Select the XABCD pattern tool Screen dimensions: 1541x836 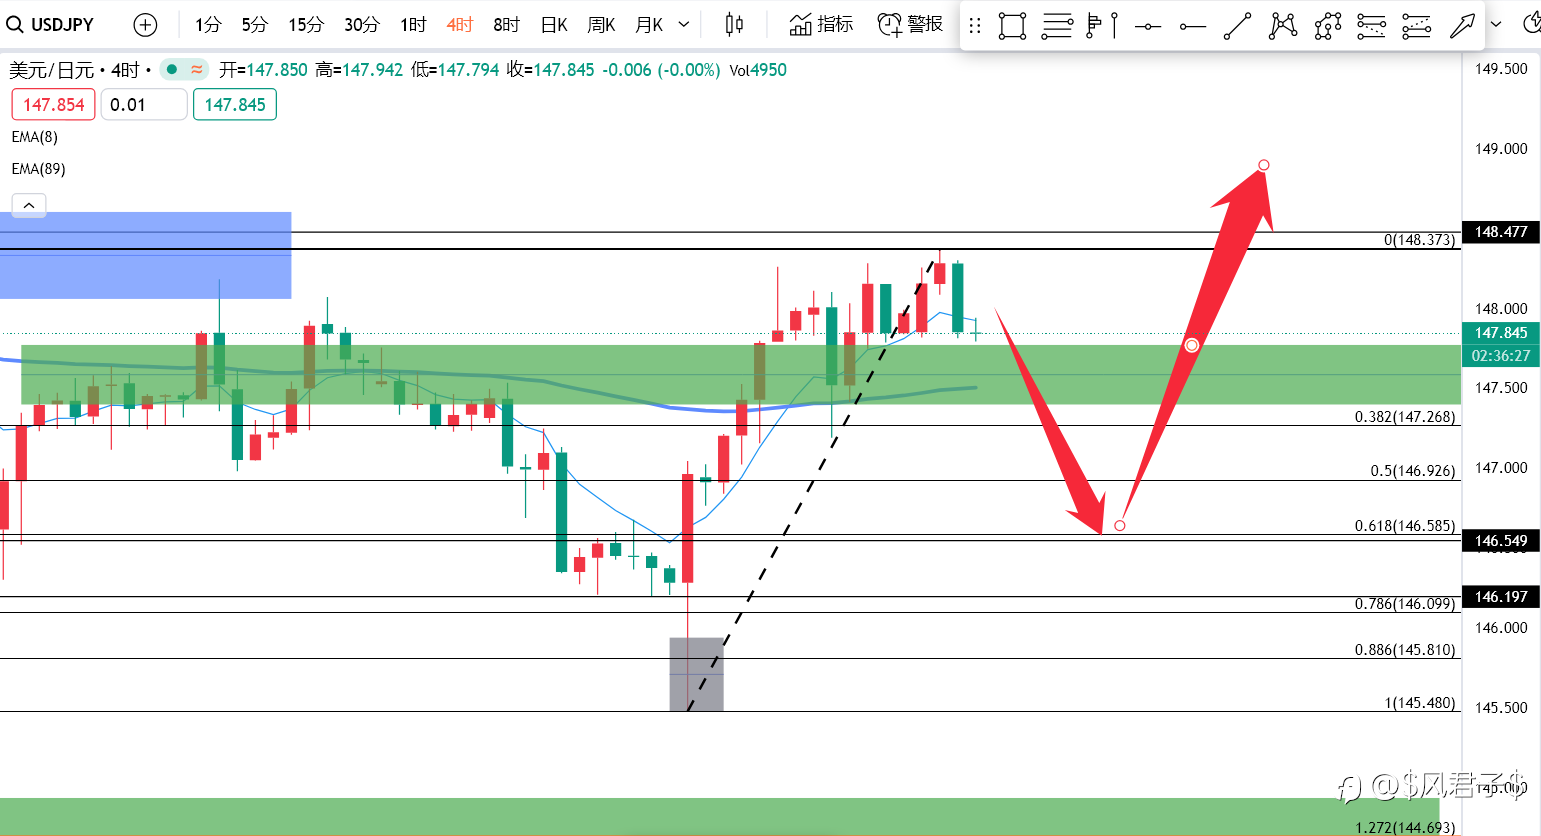click(x=1282, y=26)
